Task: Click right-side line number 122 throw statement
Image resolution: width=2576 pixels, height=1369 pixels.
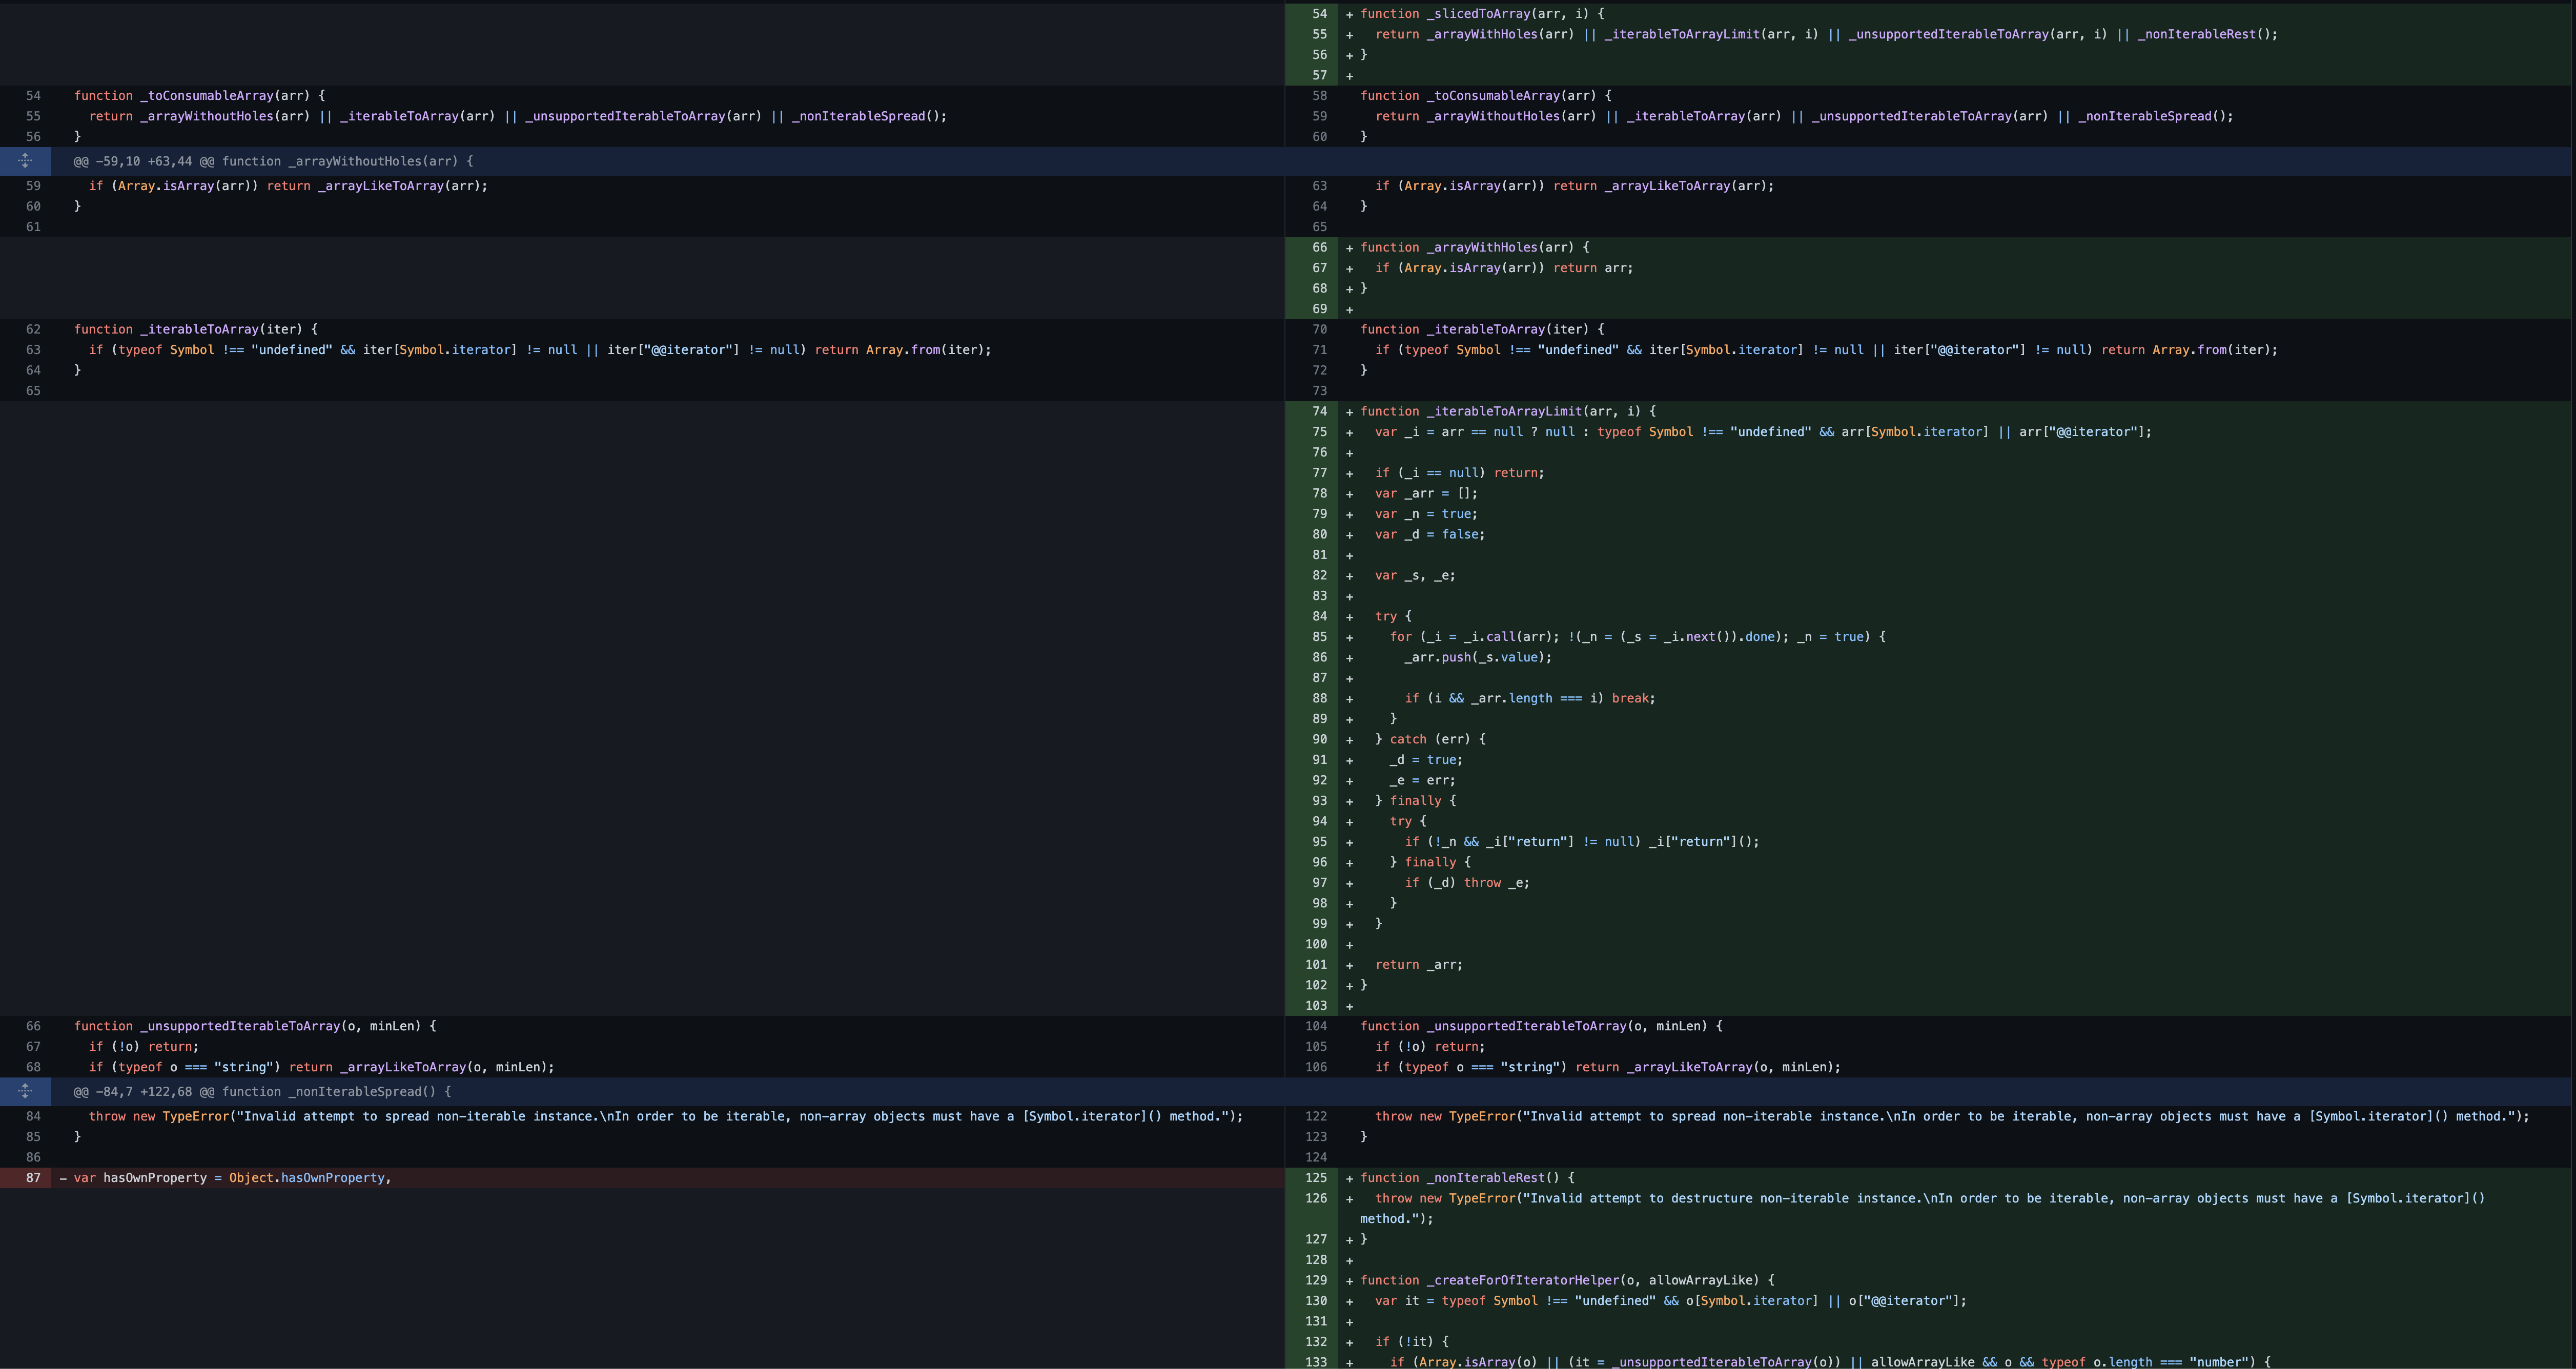Action: (1952, 1117)
